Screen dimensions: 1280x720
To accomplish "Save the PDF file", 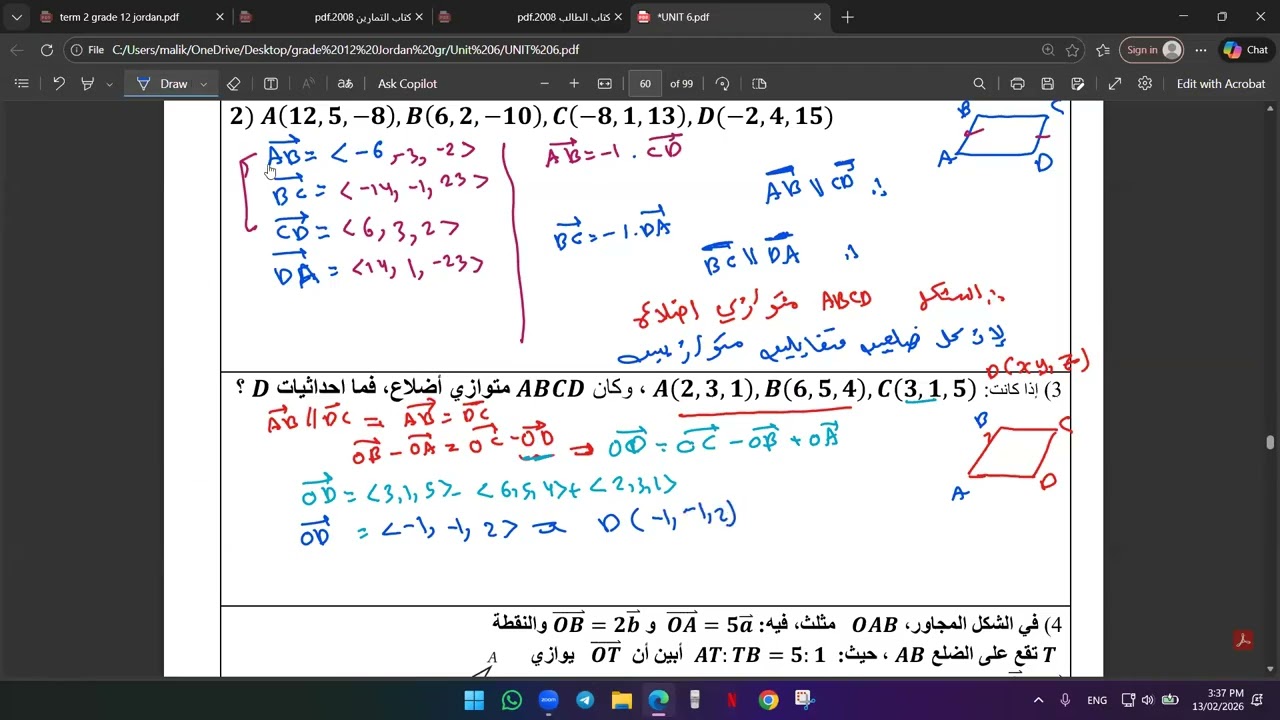I will 1048,84.
